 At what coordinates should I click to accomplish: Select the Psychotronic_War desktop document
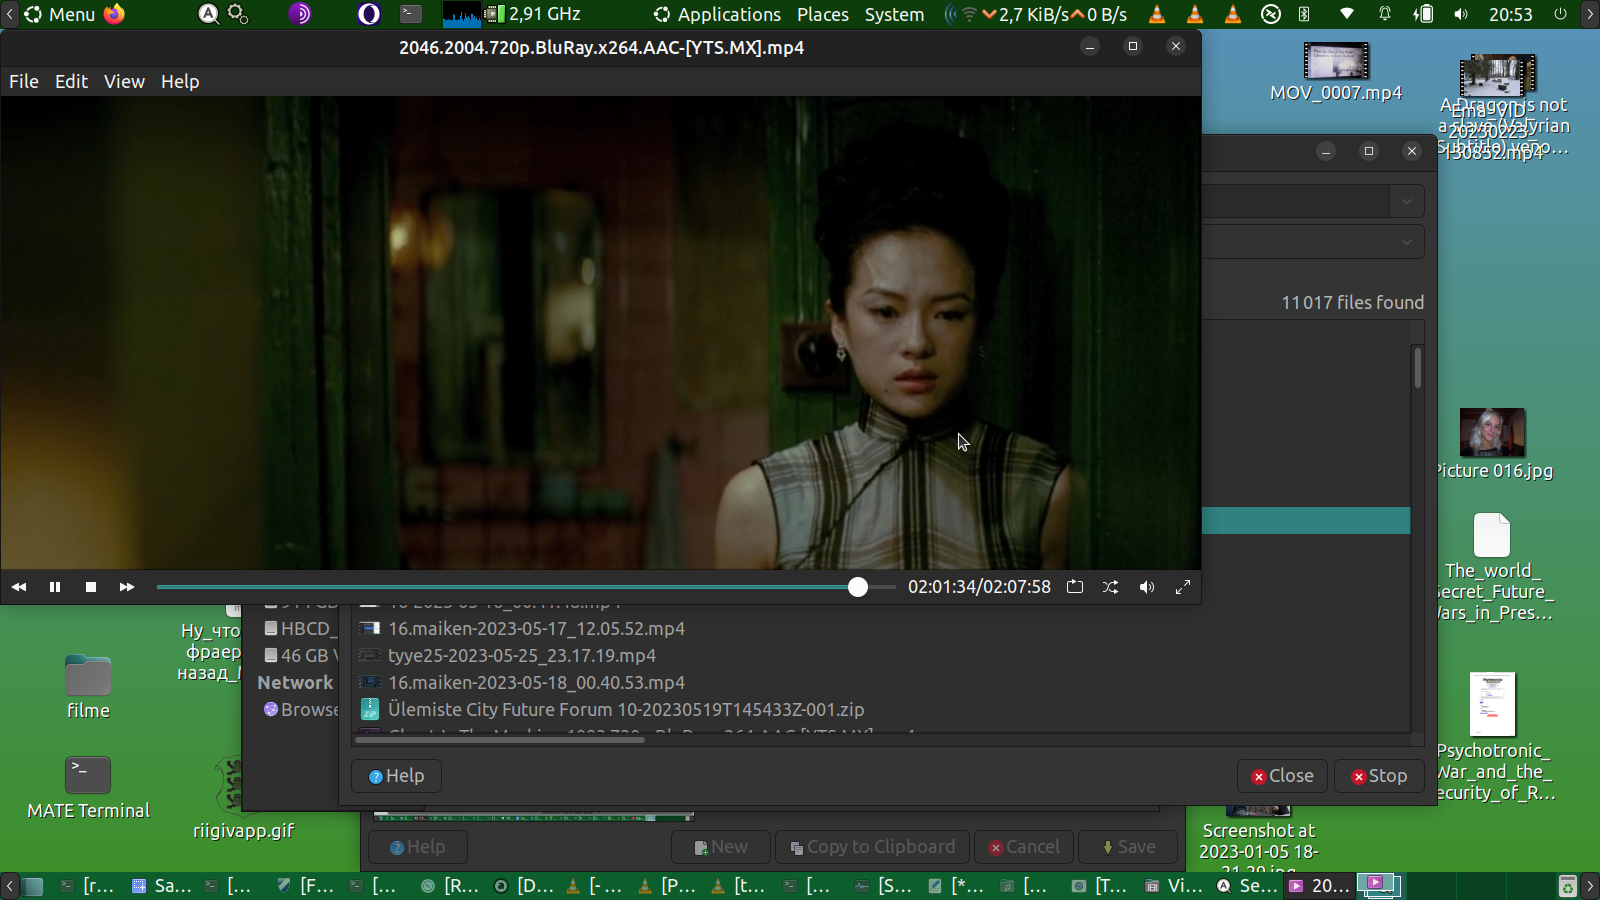[x=1493, y=738]
